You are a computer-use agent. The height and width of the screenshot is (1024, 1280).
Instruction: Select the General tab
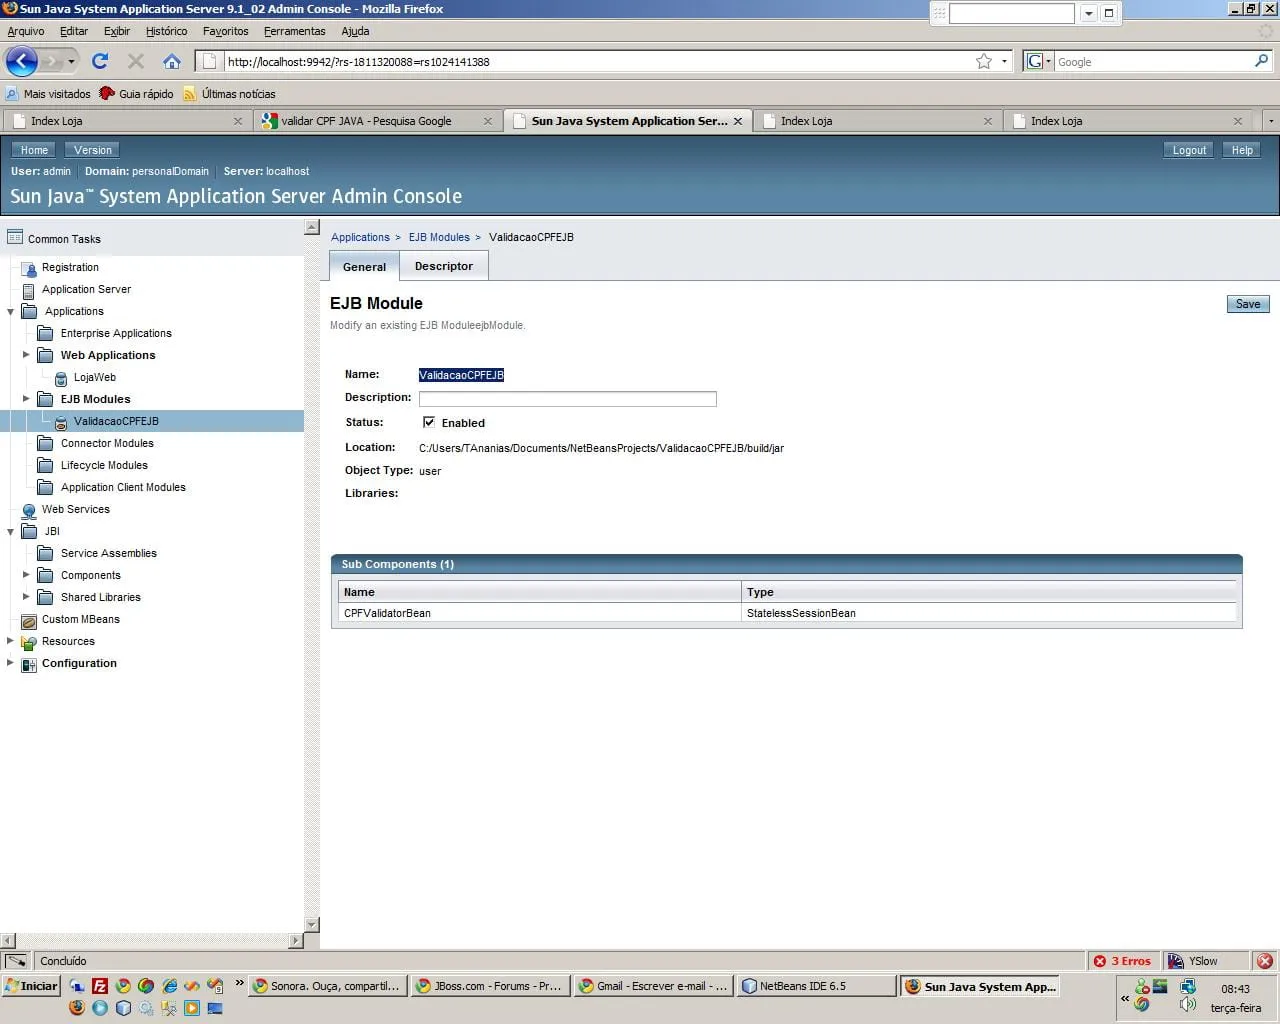tap(364, 267)
